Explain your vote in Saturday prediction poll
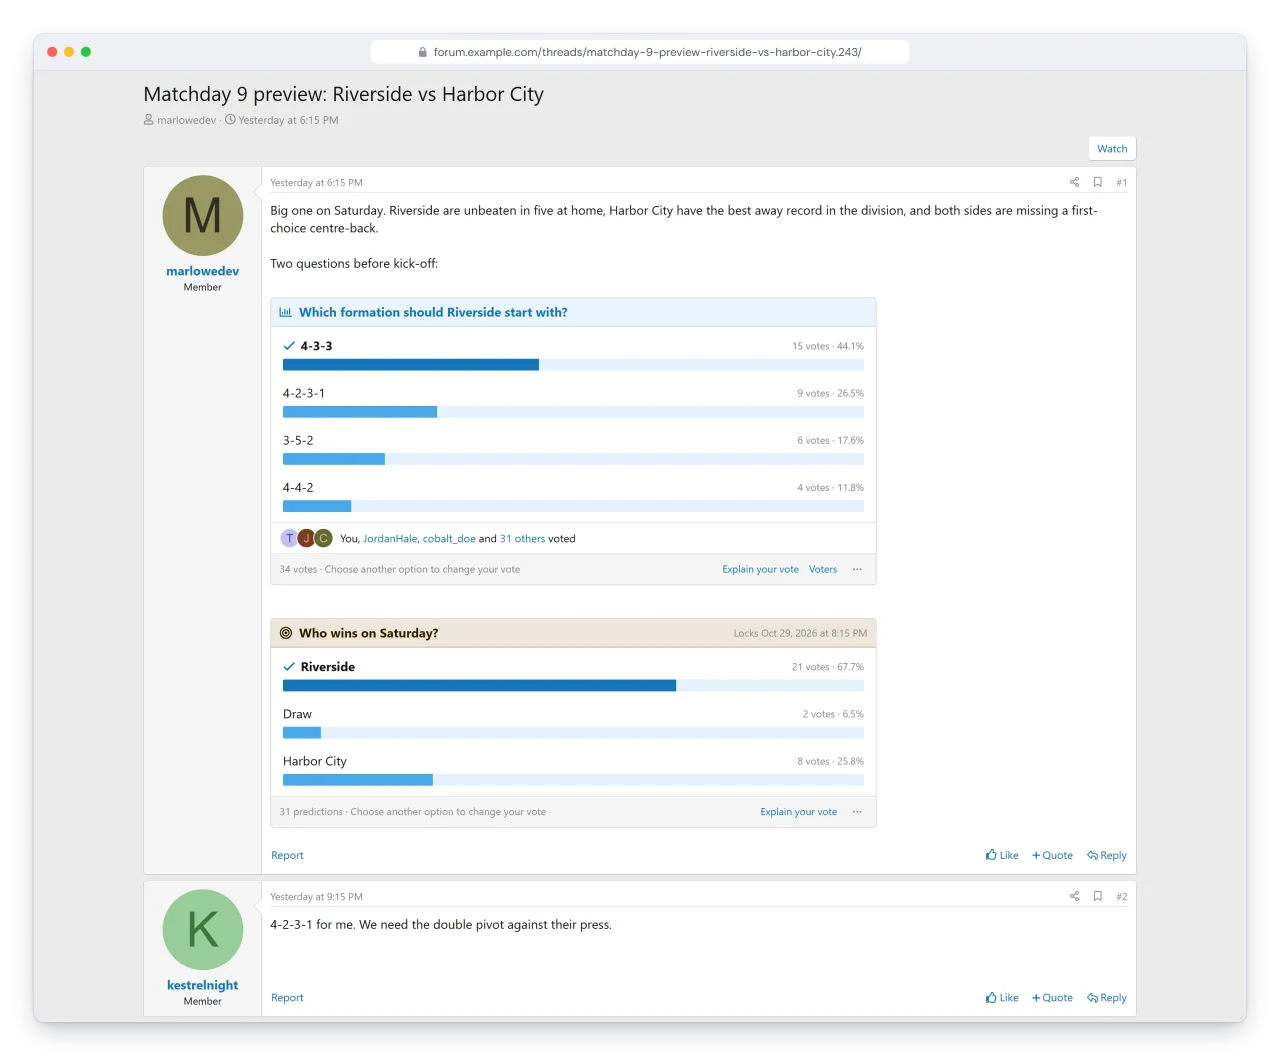 (798, 812)
